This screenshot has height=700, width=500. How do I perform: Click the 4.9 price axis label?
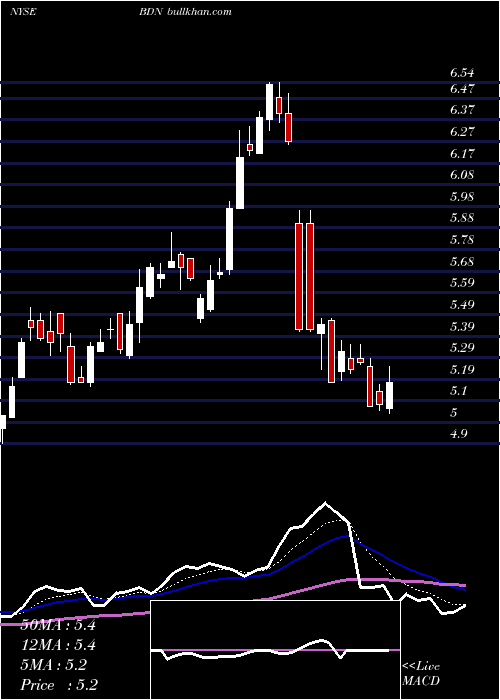(x=459, y=434)
